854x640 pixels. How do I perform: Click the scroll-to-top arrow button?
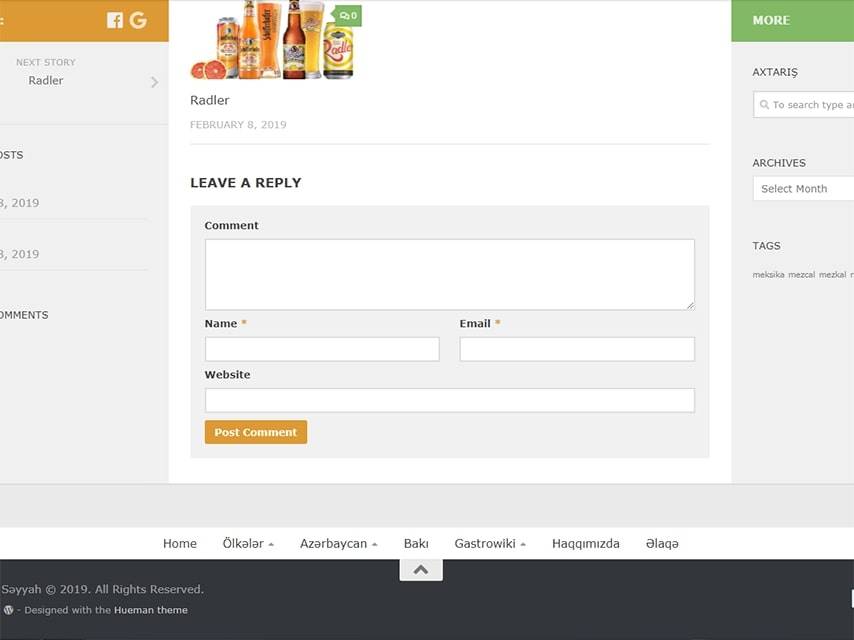[421, 569]
